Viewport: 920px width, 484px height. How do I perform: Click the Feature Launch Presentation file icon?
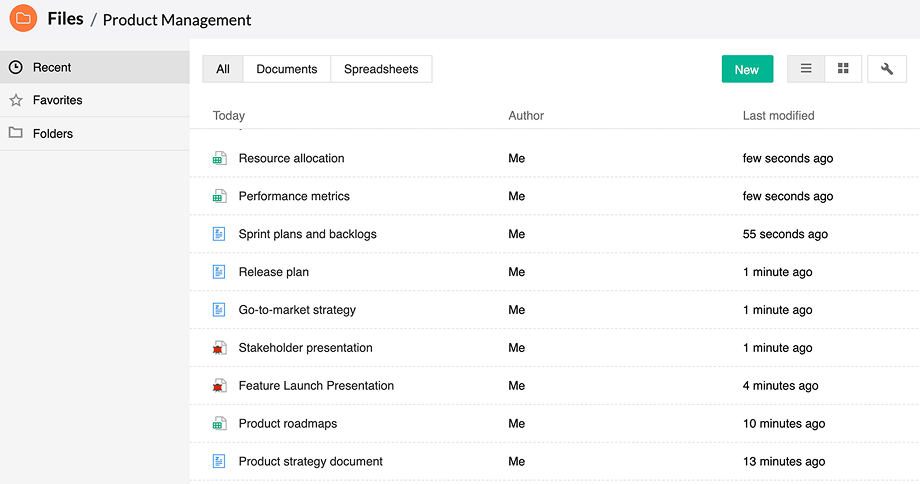pos(219,386)
